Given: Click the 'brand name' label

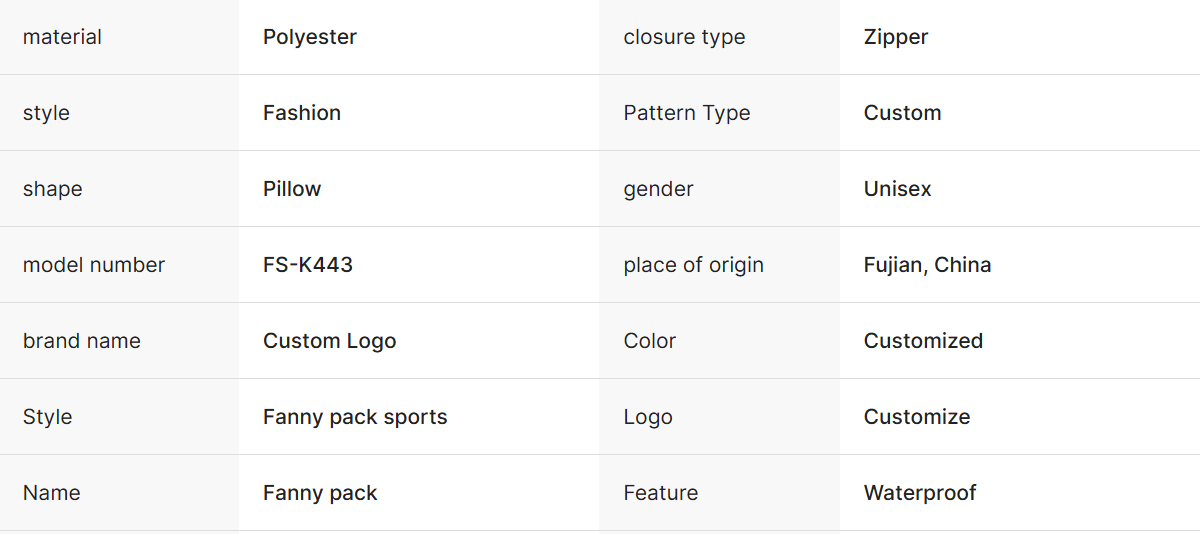Looking at the screenshot, I should point(82,341).
